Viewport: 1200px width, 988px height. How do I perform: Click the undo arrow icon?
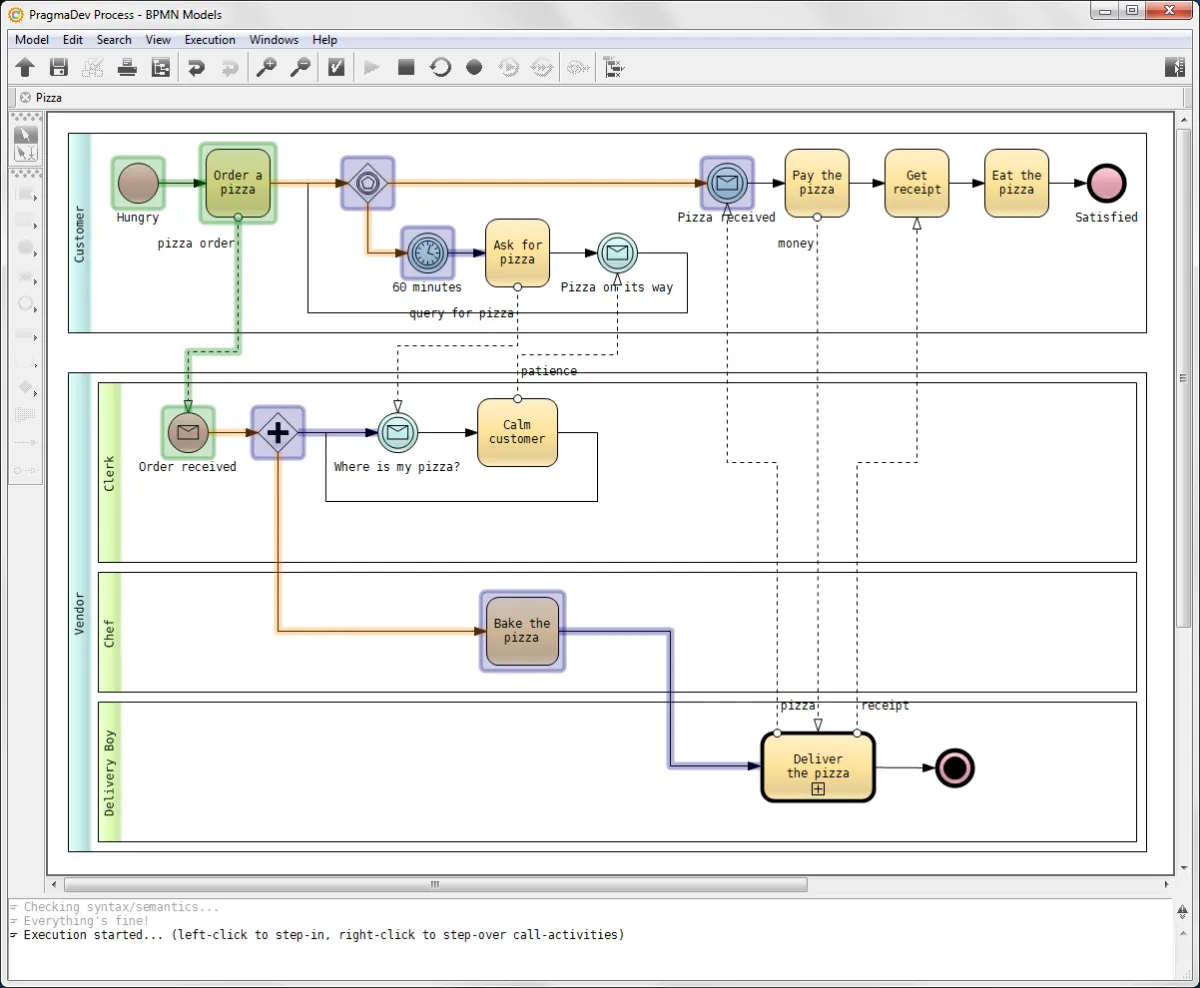(x=196, y=68)
